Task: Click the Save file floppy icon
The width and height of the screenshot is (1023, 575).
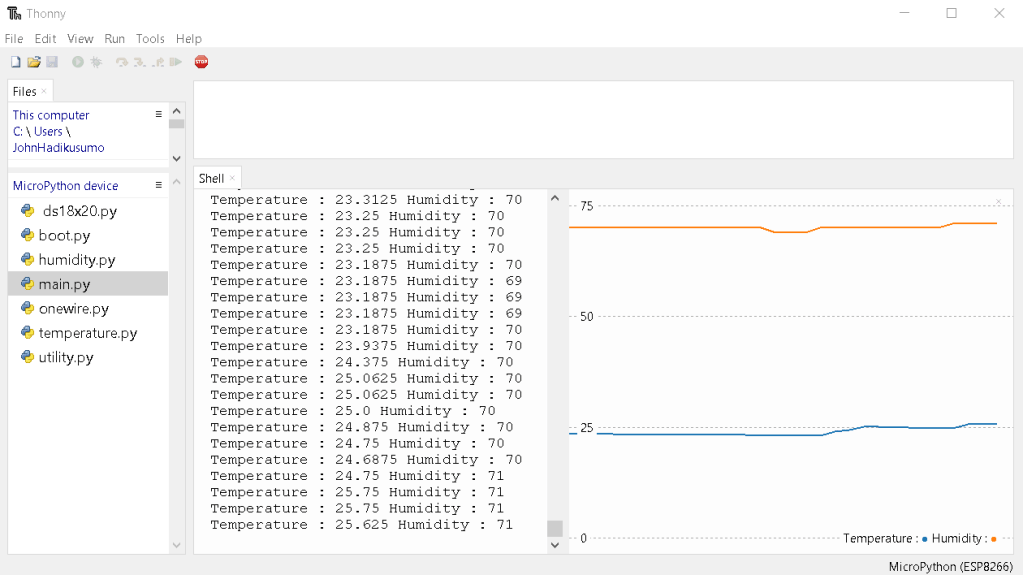Action: 52,62
